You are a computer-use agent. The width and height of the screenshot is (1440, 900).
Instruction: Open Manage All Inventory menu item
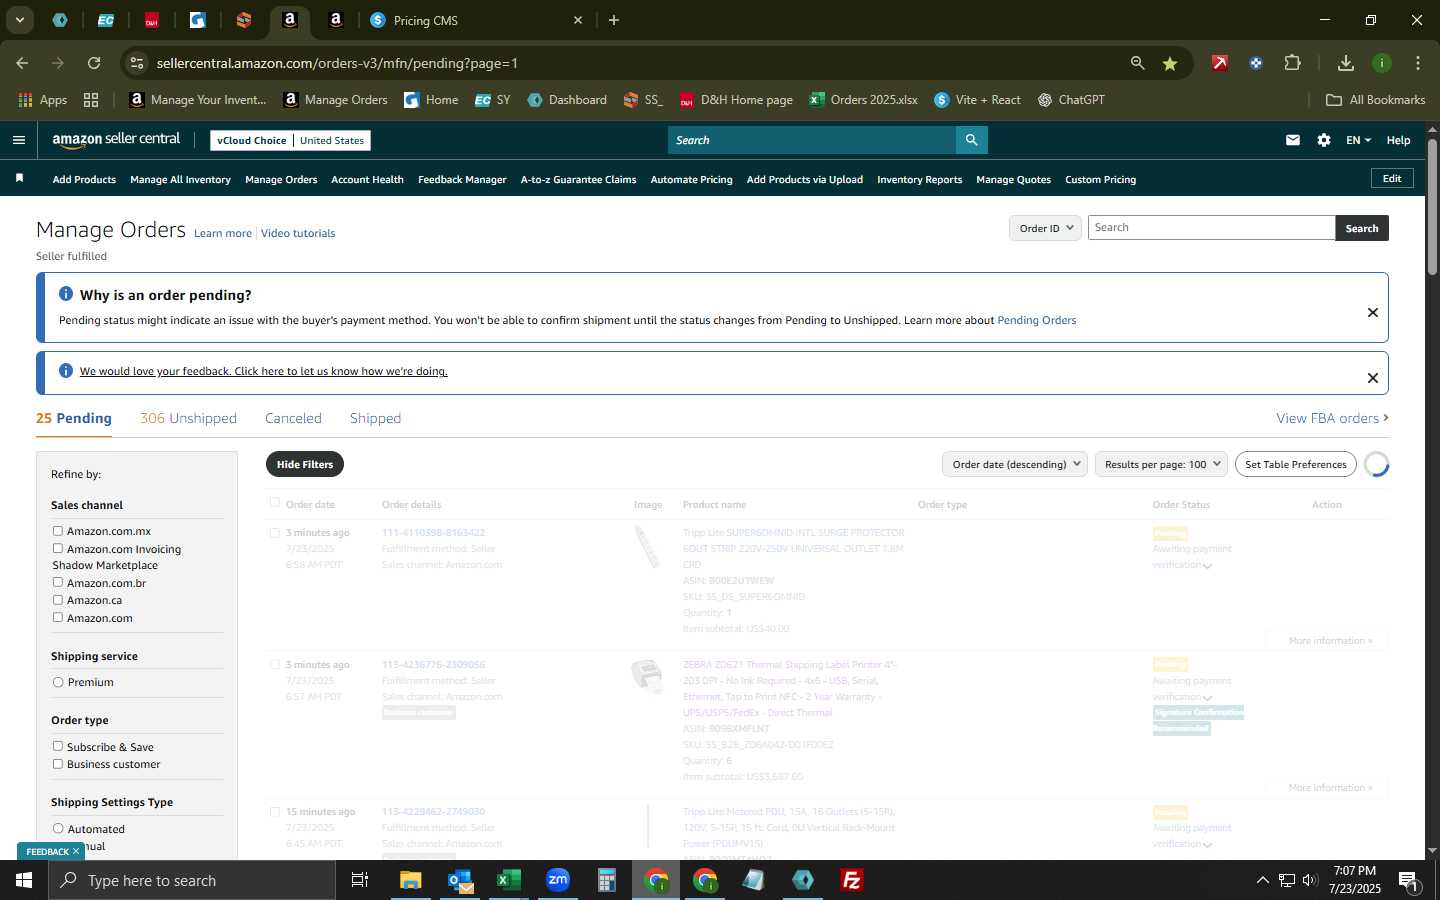point(180,180)
